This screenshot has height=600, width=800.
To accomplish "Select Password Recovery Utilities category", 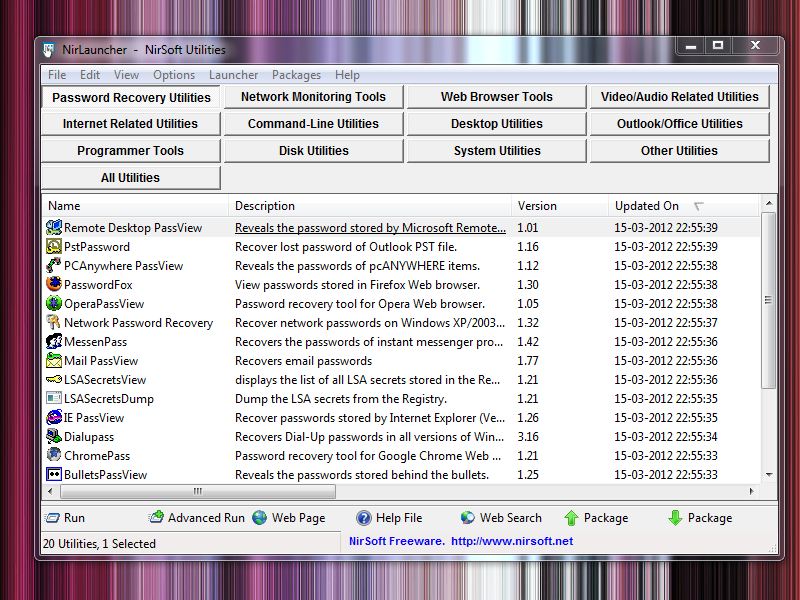I will pyautogui.click(x=131, y=97).
